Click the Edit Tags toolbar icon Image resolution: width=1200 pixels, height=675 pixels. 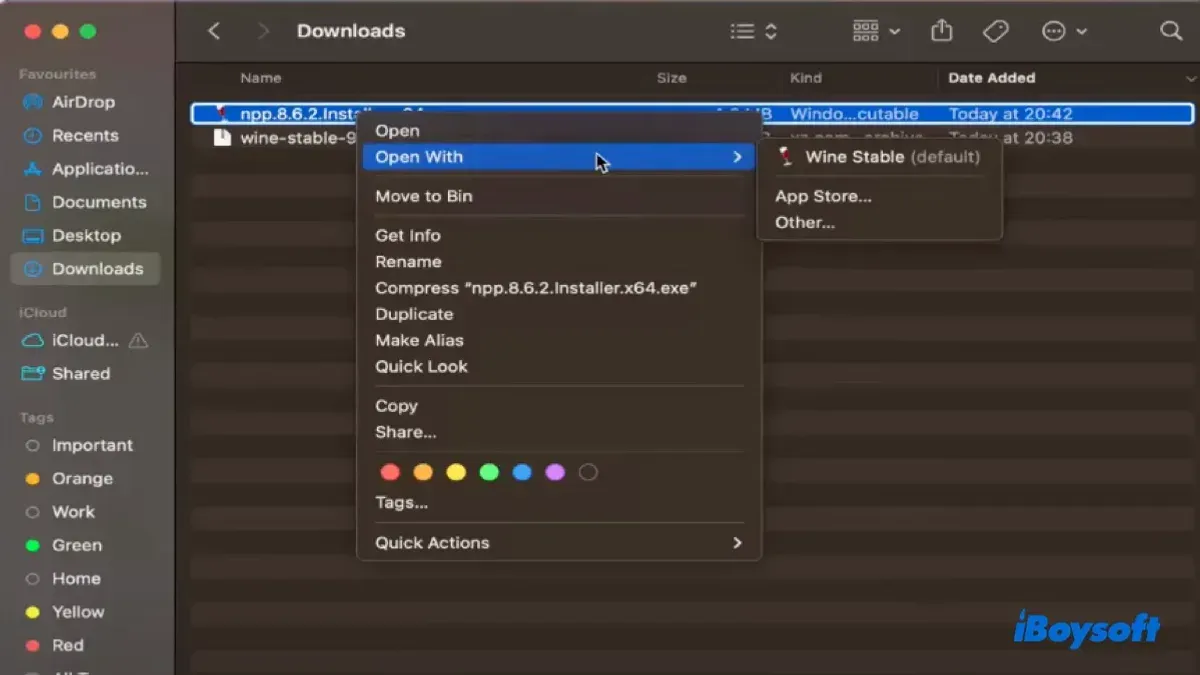tap(995, 32)
